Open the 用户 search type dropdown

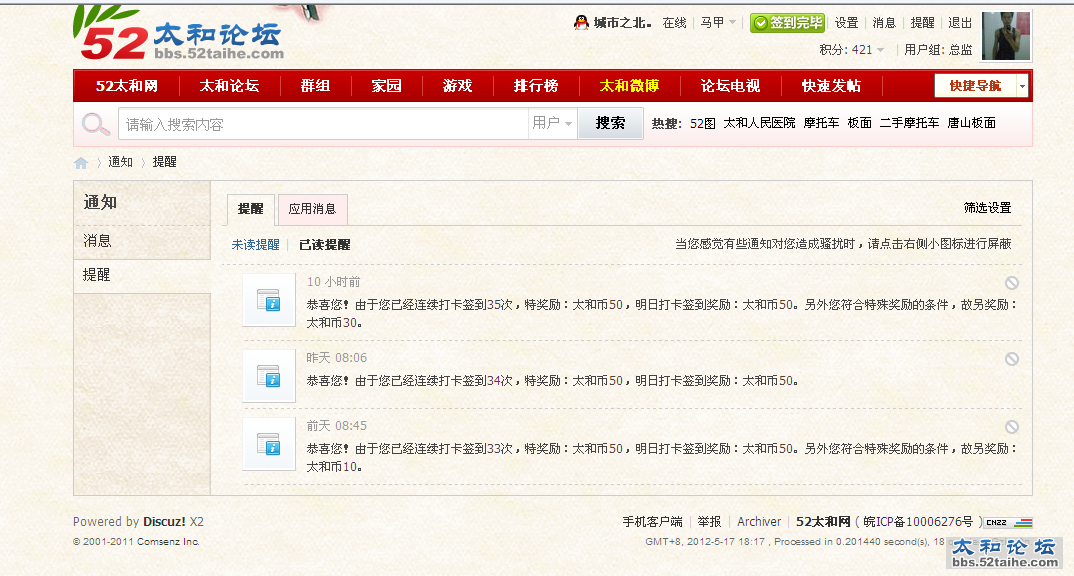tap(553, 124)
